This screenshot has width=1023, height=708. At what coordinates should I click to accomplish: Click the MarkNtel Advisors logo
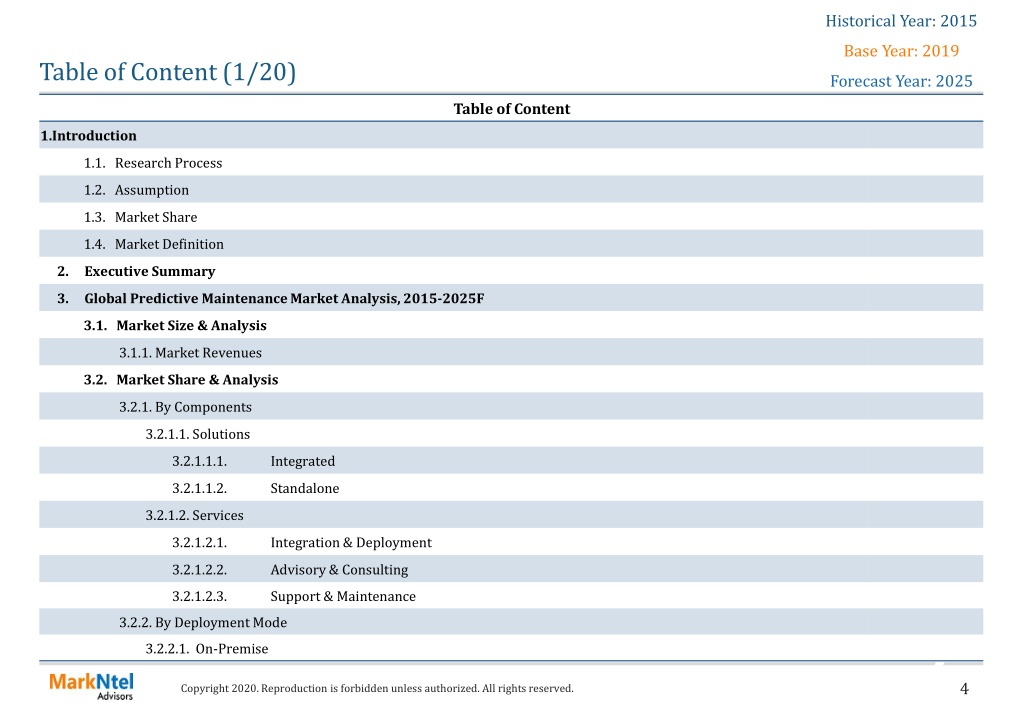[x=91, y=686]
